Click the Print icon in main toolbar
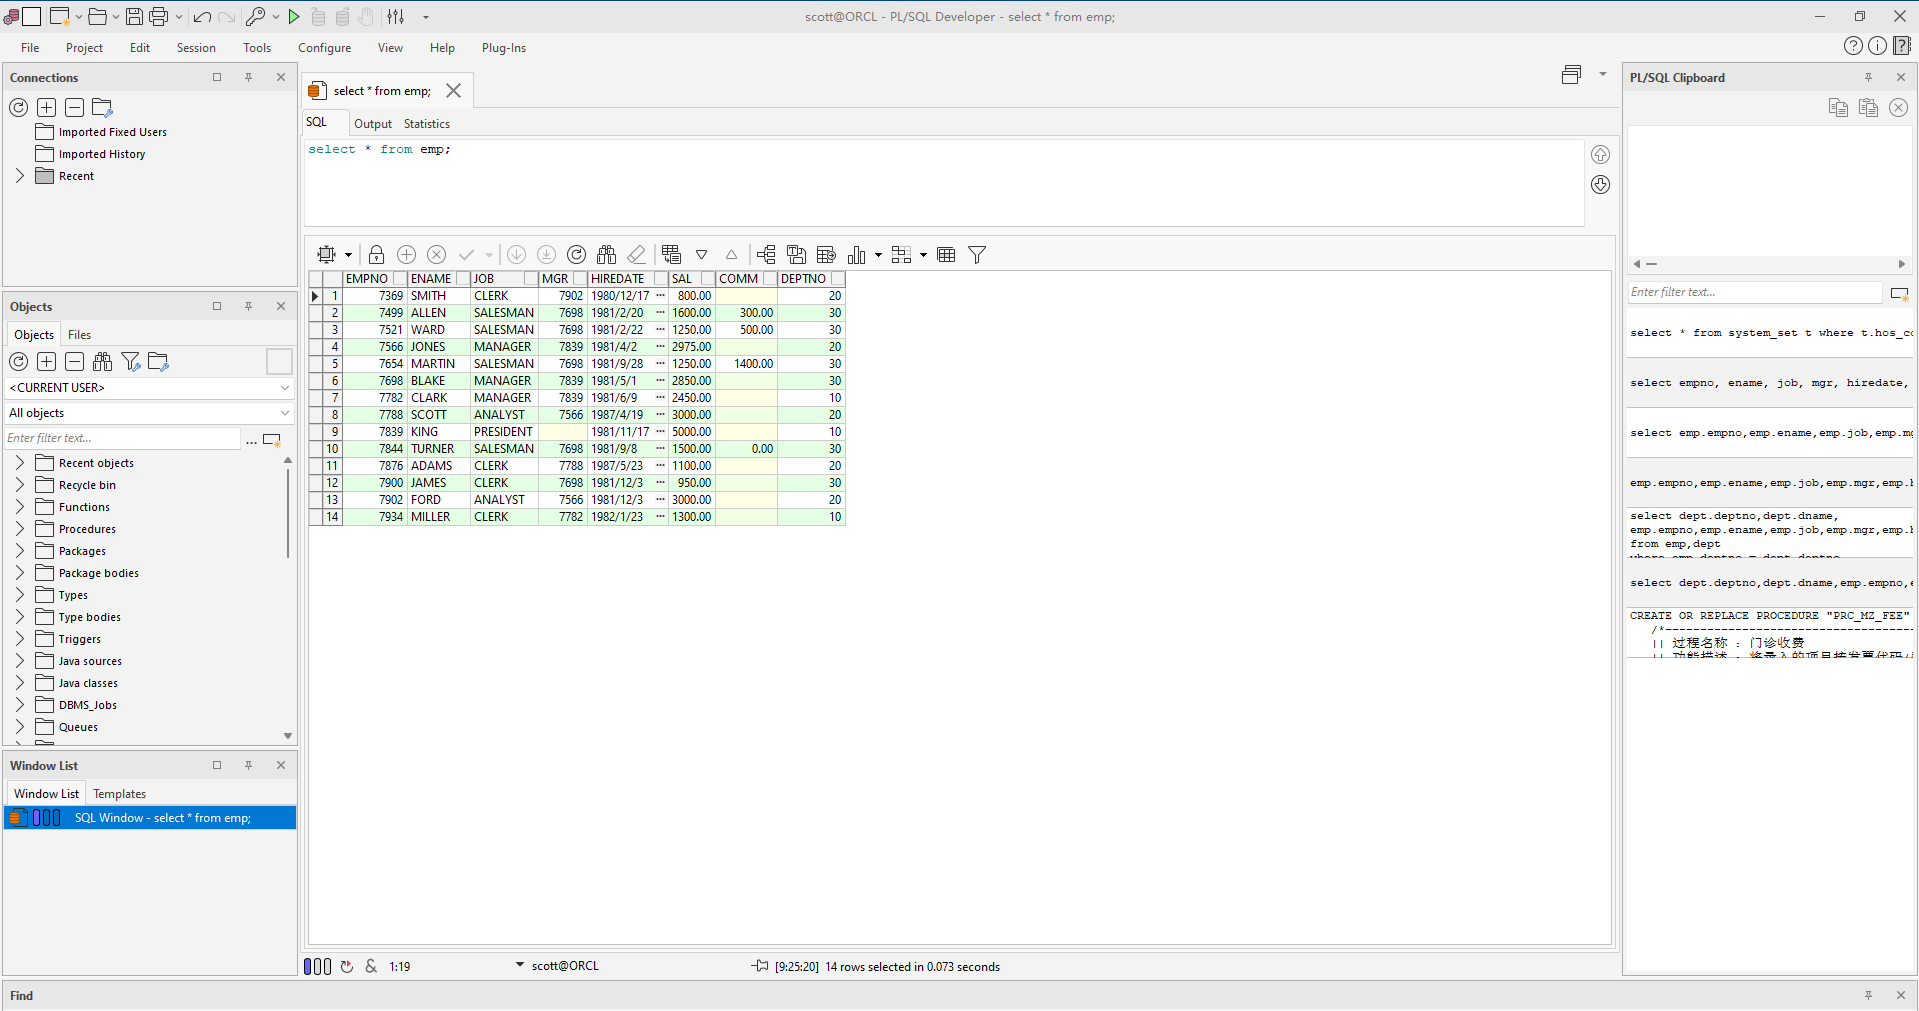The image size is (1919, 1011). (x=158, y=16)
